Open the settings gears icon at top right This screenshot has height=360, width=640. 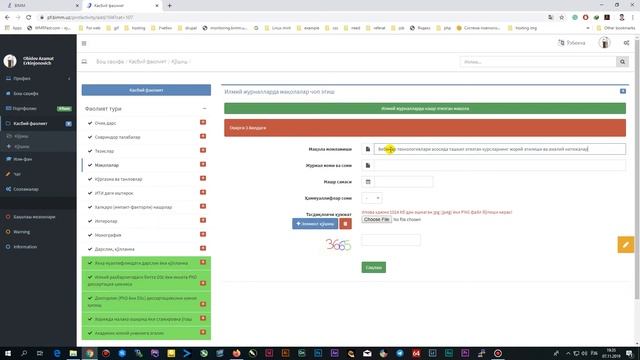626,43
